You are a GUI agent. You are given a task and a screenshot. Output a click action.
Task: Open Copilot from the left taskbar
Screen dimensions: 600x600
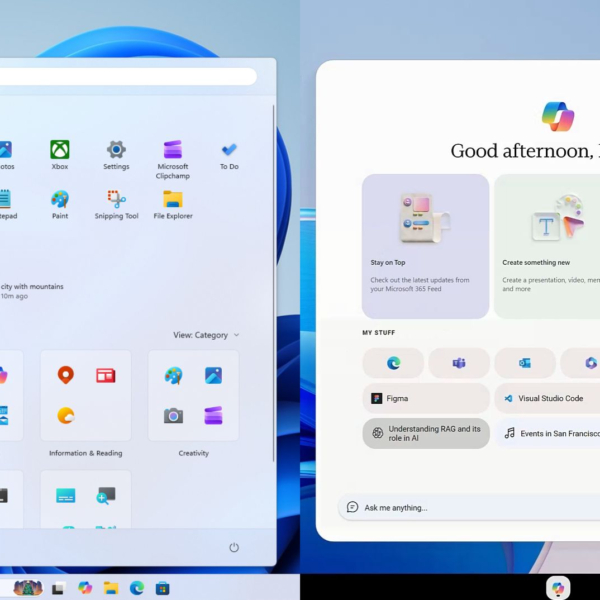click(x=85, y=587)
